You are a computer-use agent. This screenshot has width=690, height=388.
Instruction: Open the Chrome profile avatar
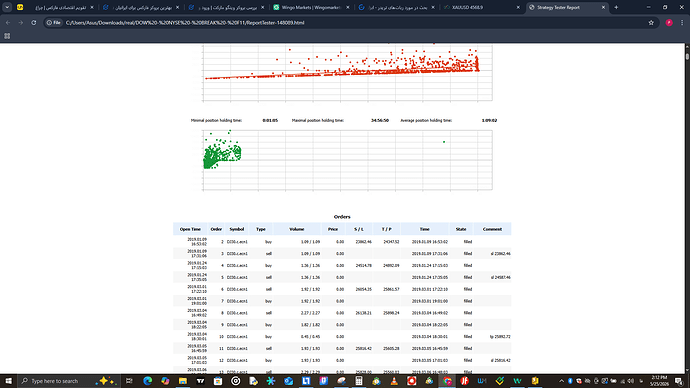[669, 22]
